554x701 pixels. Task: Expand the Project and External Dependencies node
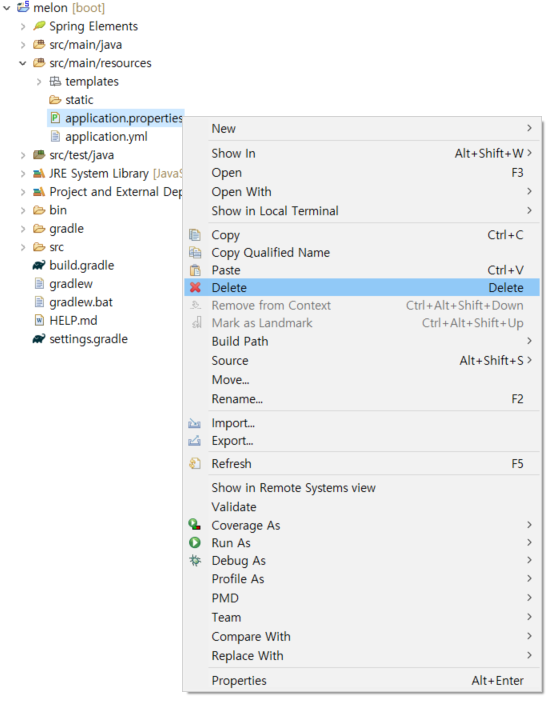point(23,192)
